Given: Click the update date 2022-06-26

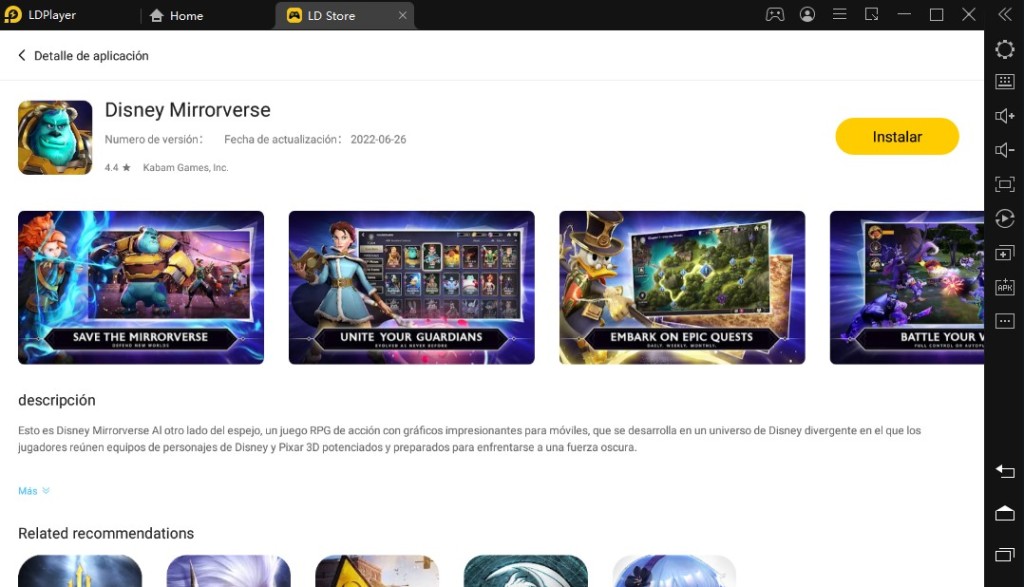Looking at the screenshot, I should coord(378,139).
